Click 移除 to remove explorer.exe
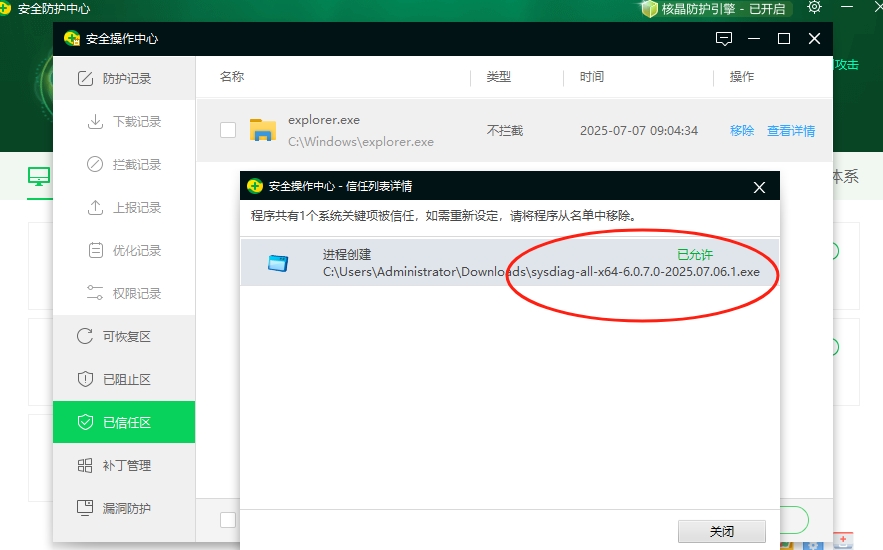 pyautogui.click(x=742, y=131)
